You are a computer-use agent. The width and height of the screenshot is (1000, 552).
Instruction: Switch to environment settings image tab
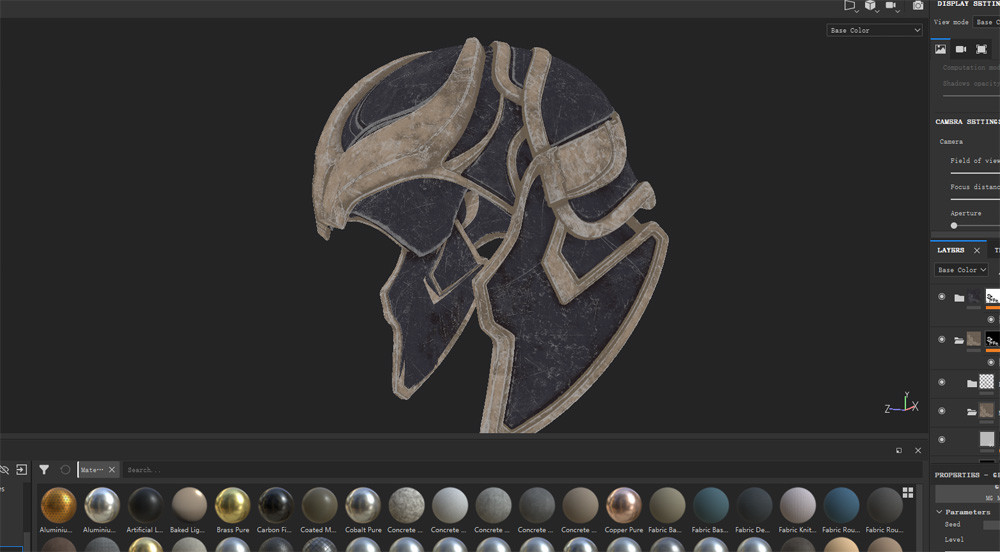(x=940, y=49)
